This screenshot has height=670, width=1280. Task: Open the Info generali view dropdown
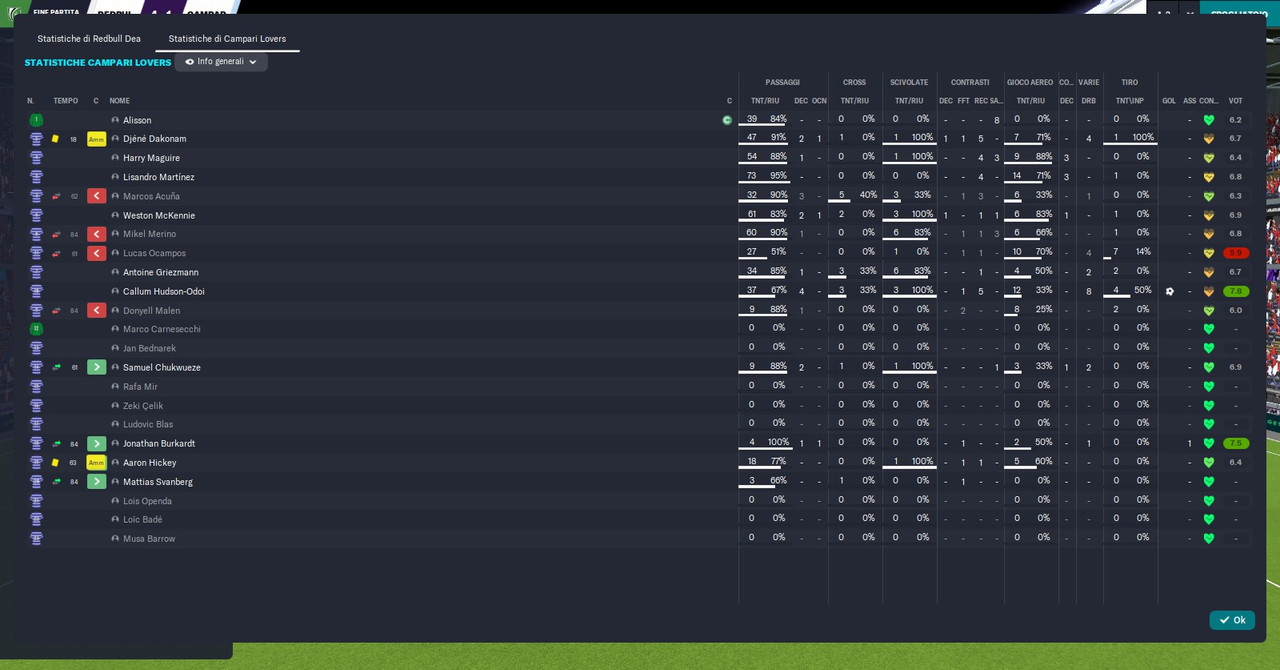click(x=221, y=62)
